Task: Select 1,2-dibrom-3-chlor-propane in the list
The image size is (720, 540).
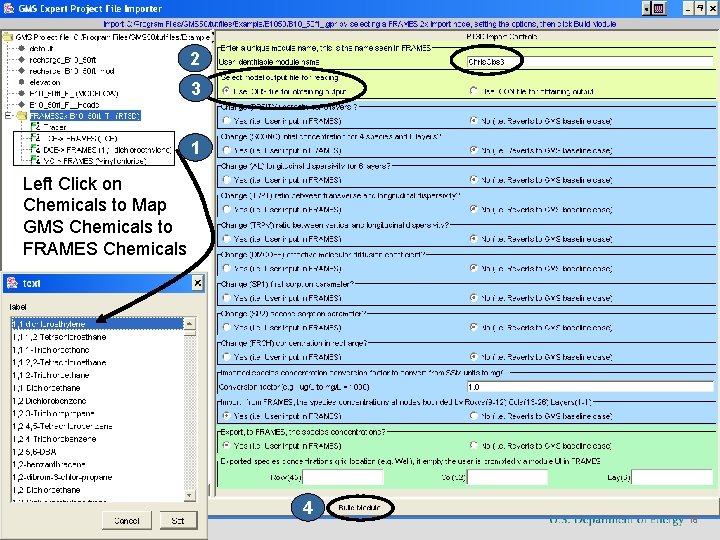Action: (x=97, y=477)
